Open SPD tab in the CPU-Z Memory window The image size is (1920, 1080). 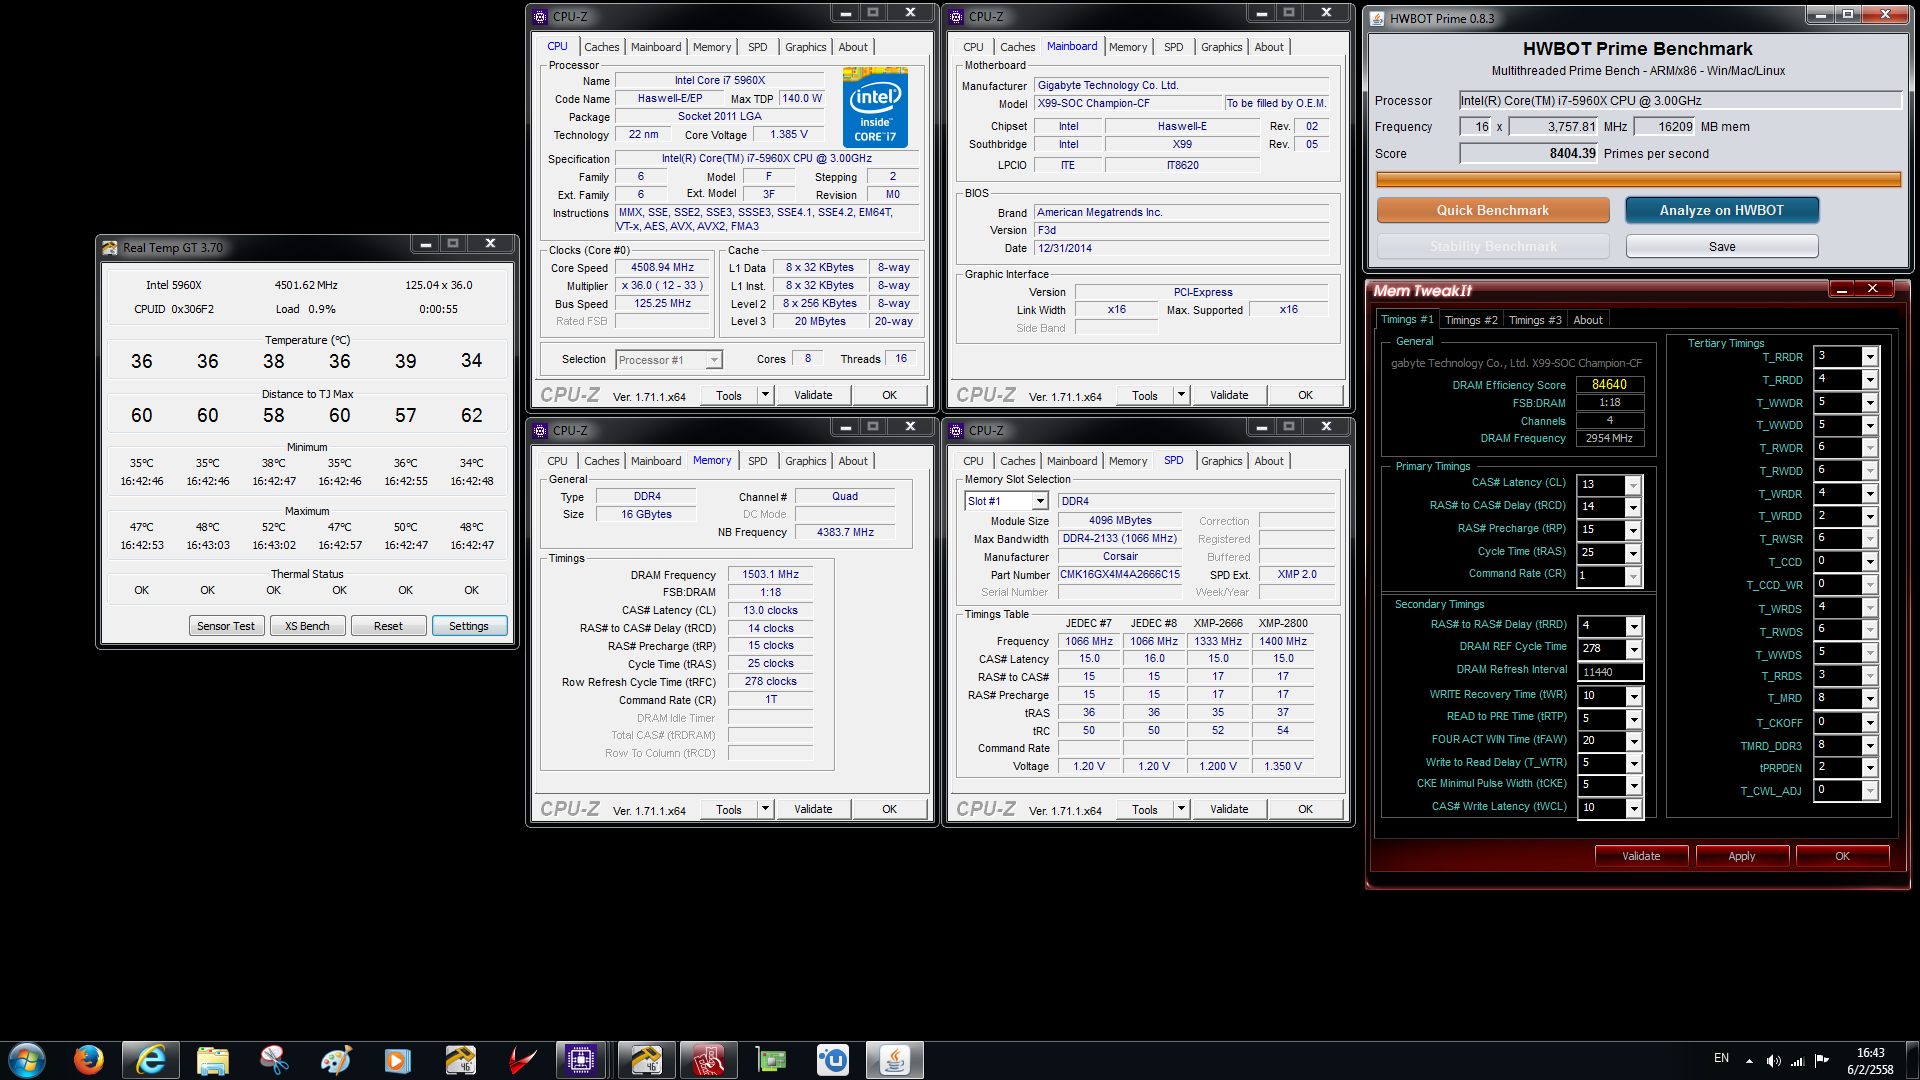pyautogui.click(x=758, y=461)
